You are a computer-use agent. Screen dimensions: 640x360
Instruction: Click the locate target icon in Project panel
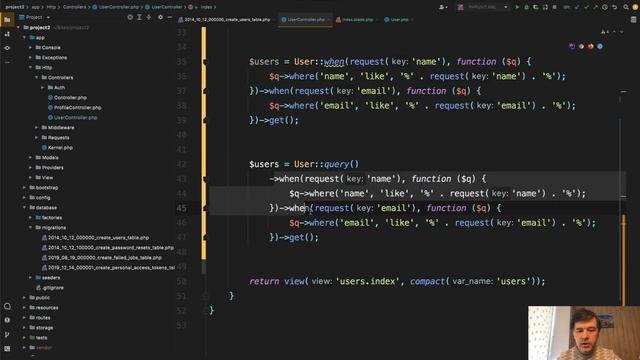130,17
